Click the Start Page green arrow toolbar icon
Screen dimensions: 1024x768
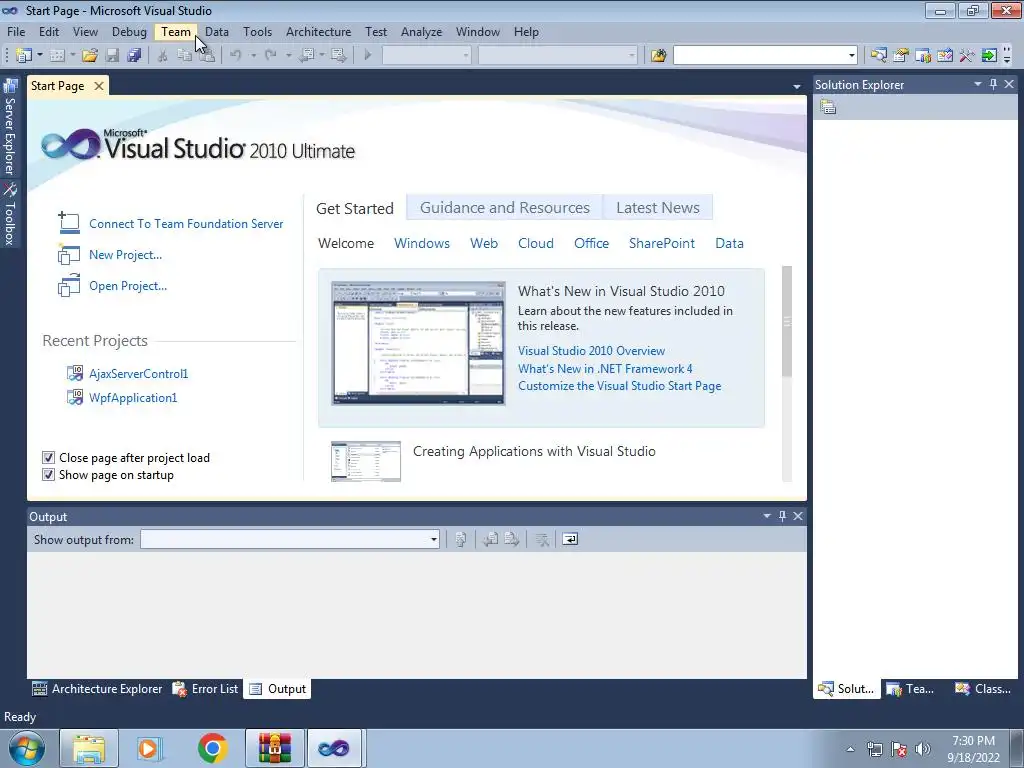point(989,56)
